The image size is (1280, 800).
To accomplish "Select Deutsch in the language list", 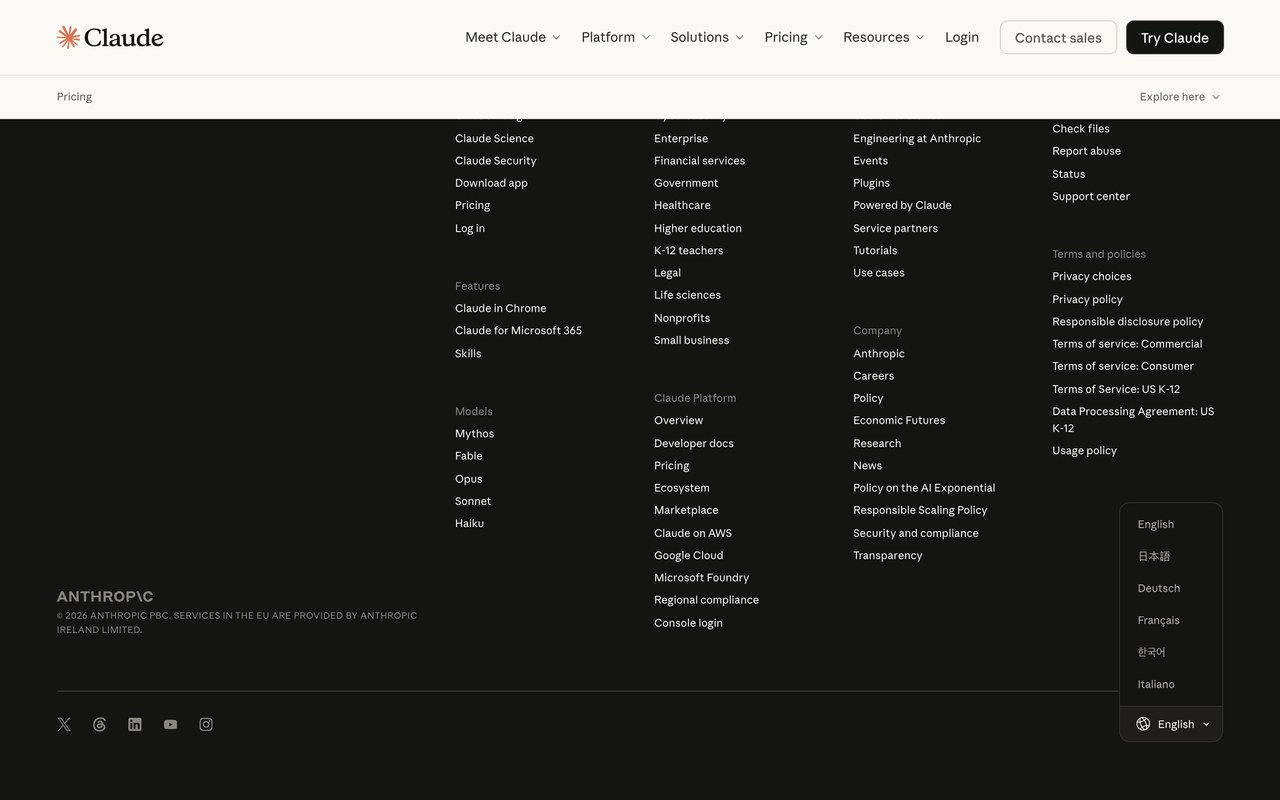I will click(1159, 588).
